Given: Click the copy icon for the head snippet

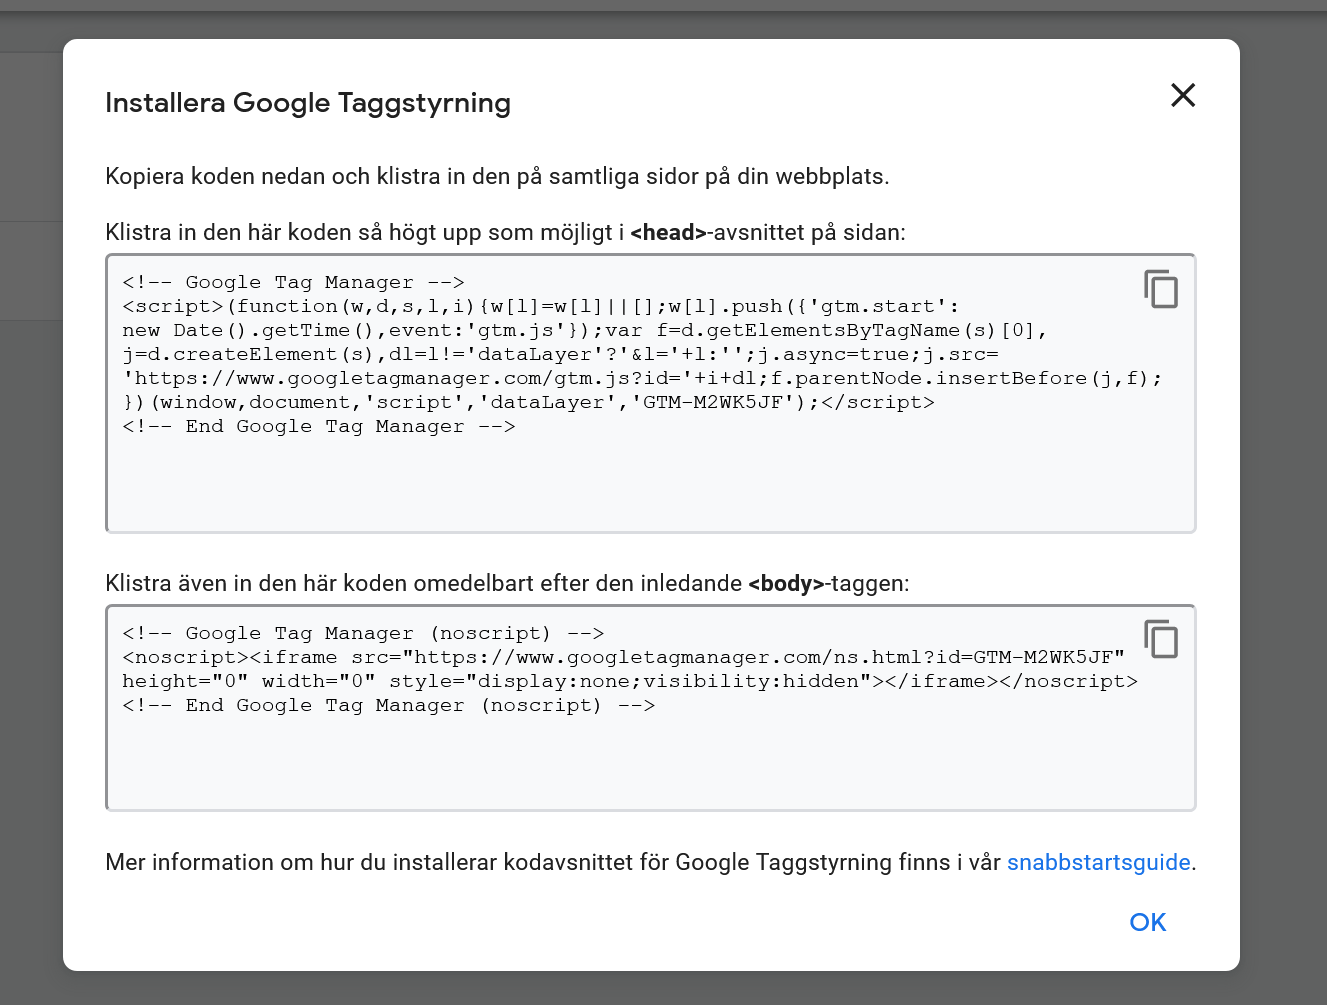Looking at the screenshot, I should coord(1161,290).
